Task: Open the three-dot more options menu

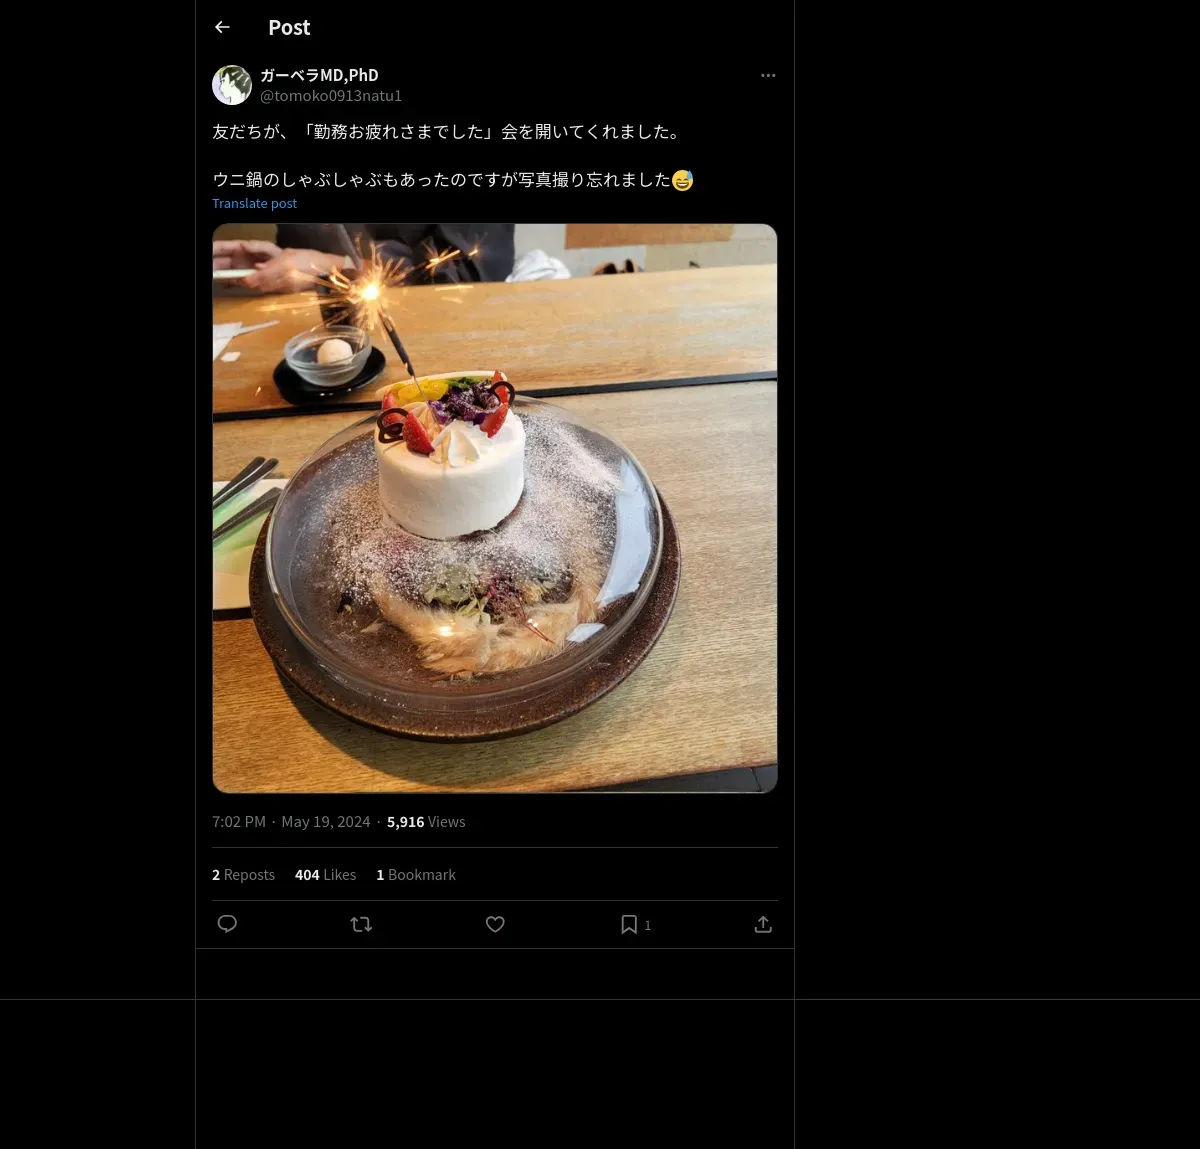Action: pos(768,75)
